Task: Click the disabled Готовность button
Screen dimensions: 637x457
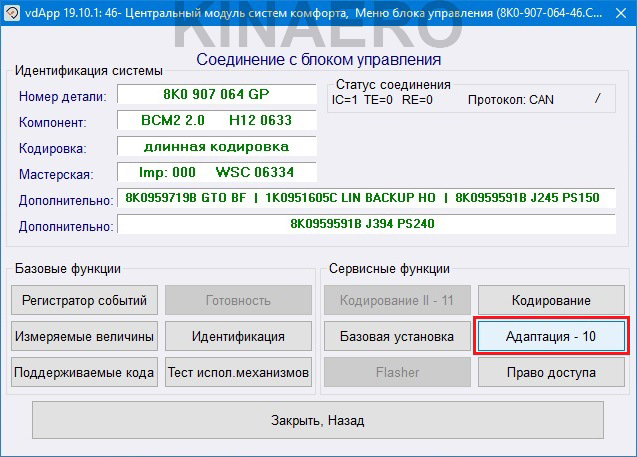Action: click(x=238, y=300)
